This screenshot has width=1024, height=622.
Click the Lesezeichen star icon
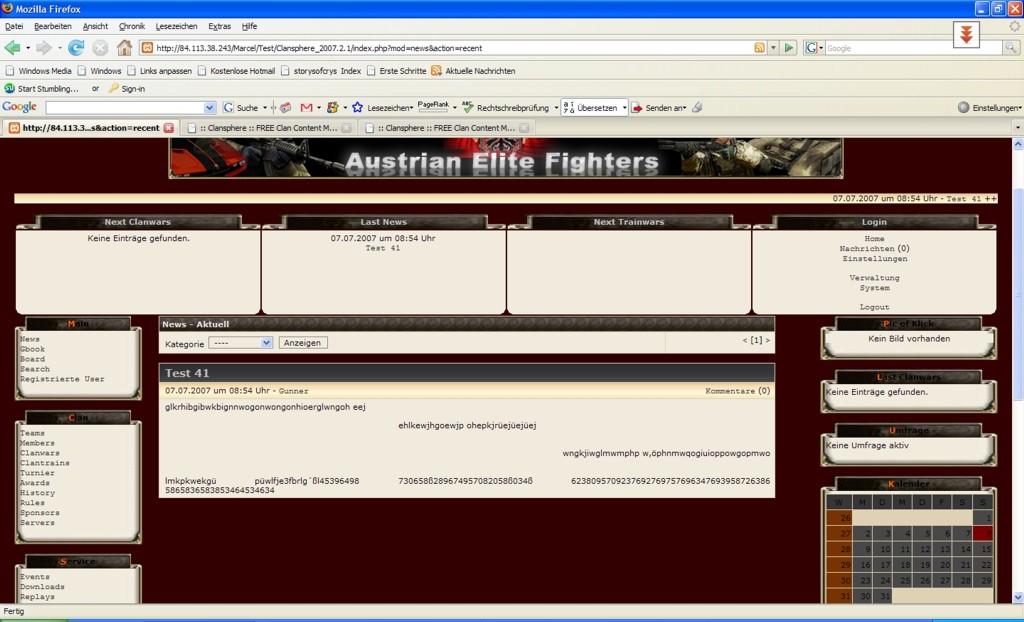(357, 108)
